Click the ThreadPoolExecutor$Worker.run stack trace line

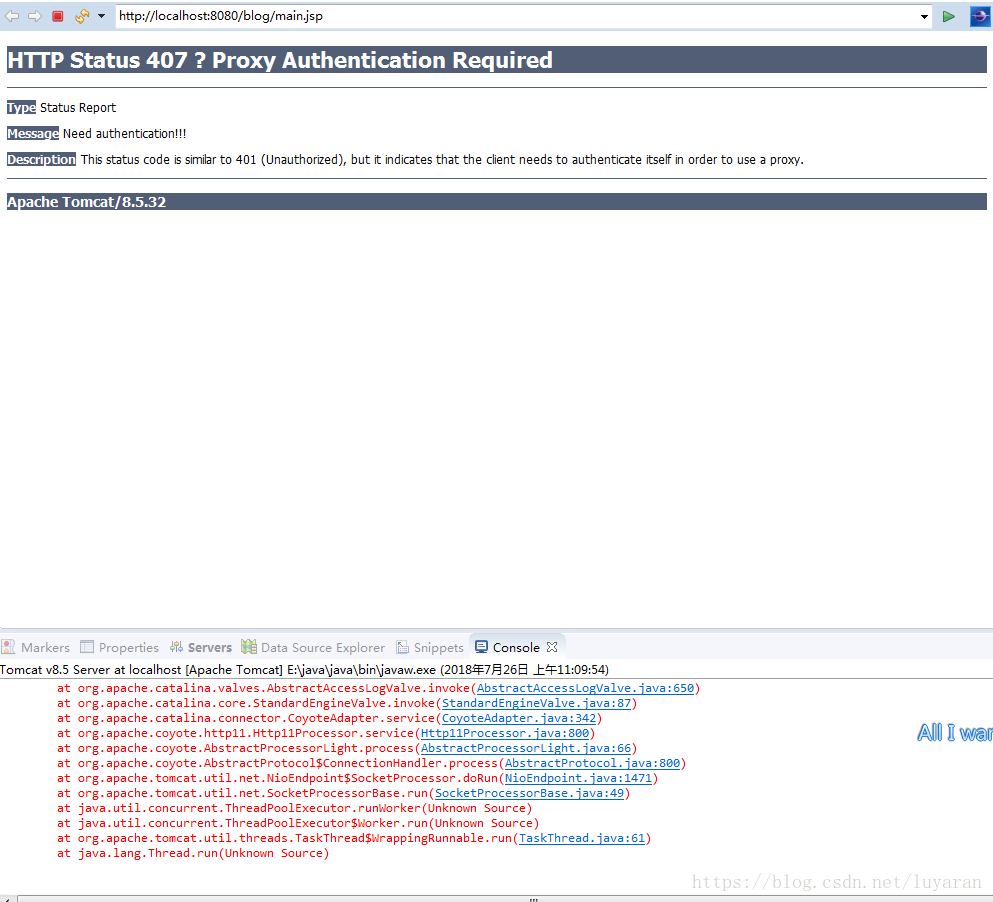[298, 823]
